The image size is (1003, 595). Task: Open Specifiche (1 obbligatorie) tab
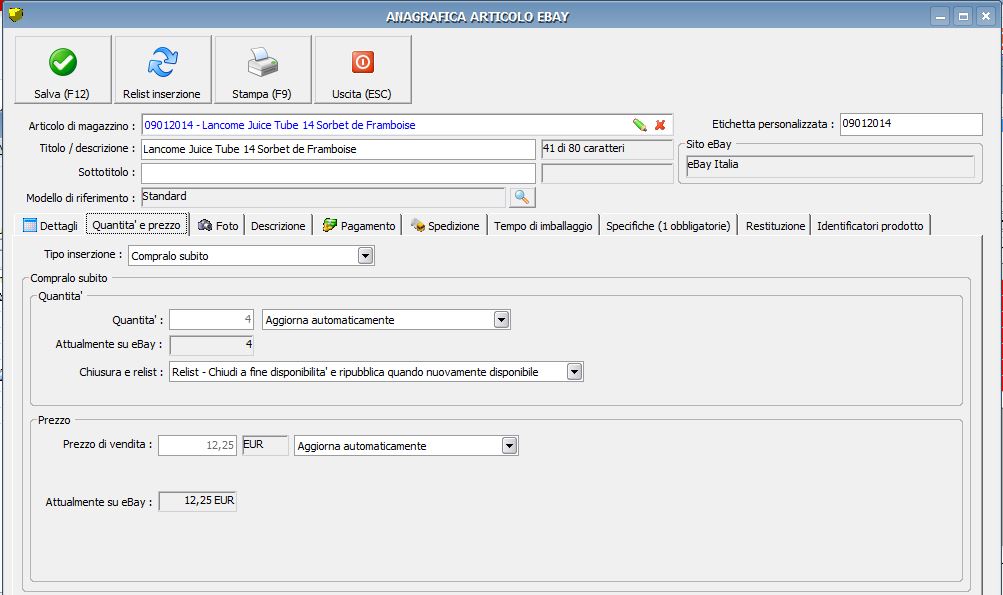tap(668, 225)
